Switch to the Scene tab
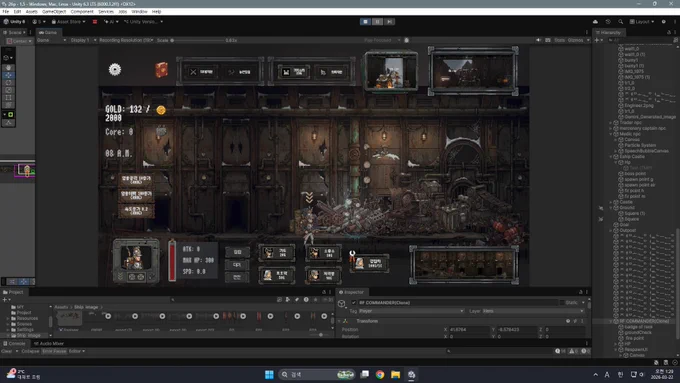Viewport: 680px width, 383px height. [x=14, y=33]
